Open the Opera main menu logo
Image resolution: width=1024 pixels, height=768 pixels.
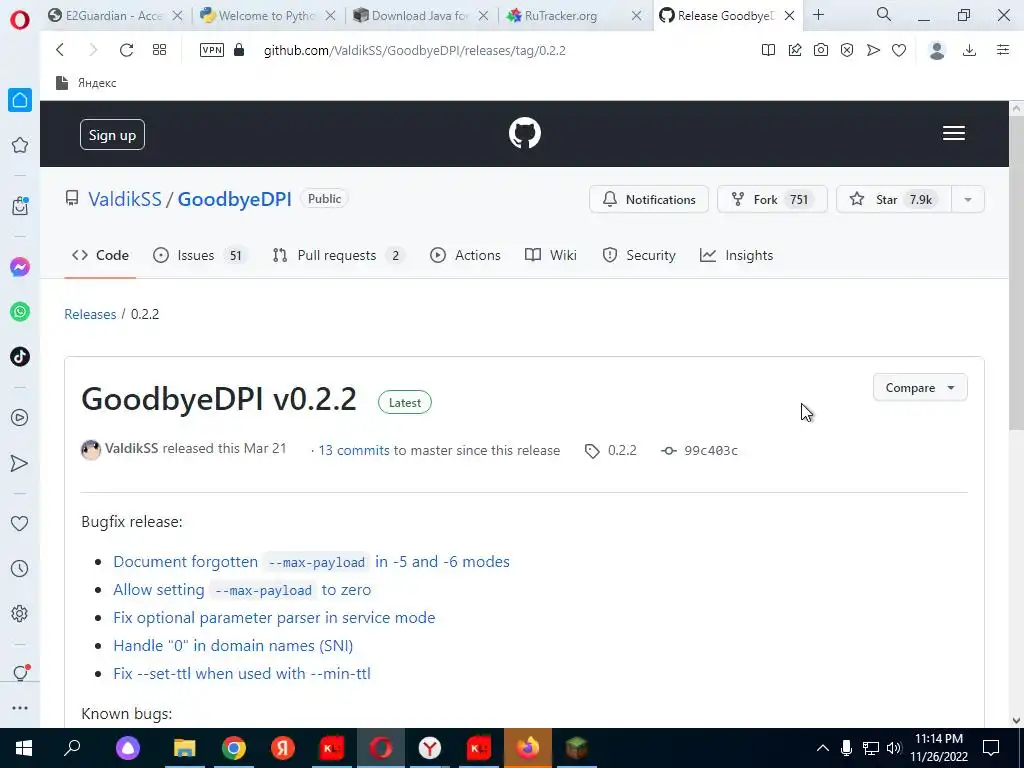[20, 20]
